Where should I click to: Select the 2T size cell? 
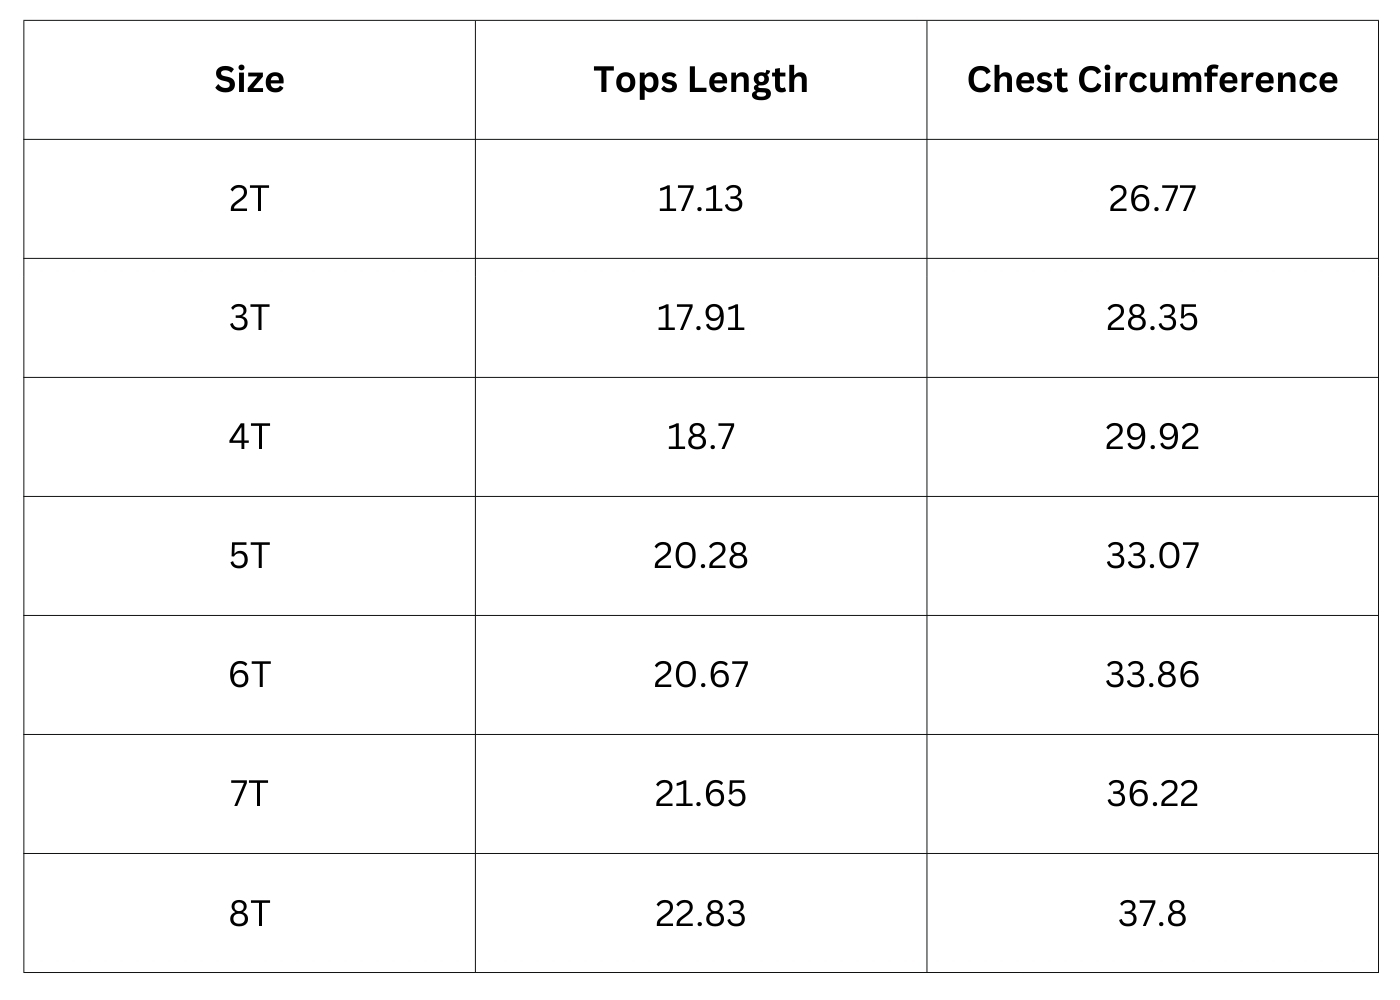pos(249,198)
